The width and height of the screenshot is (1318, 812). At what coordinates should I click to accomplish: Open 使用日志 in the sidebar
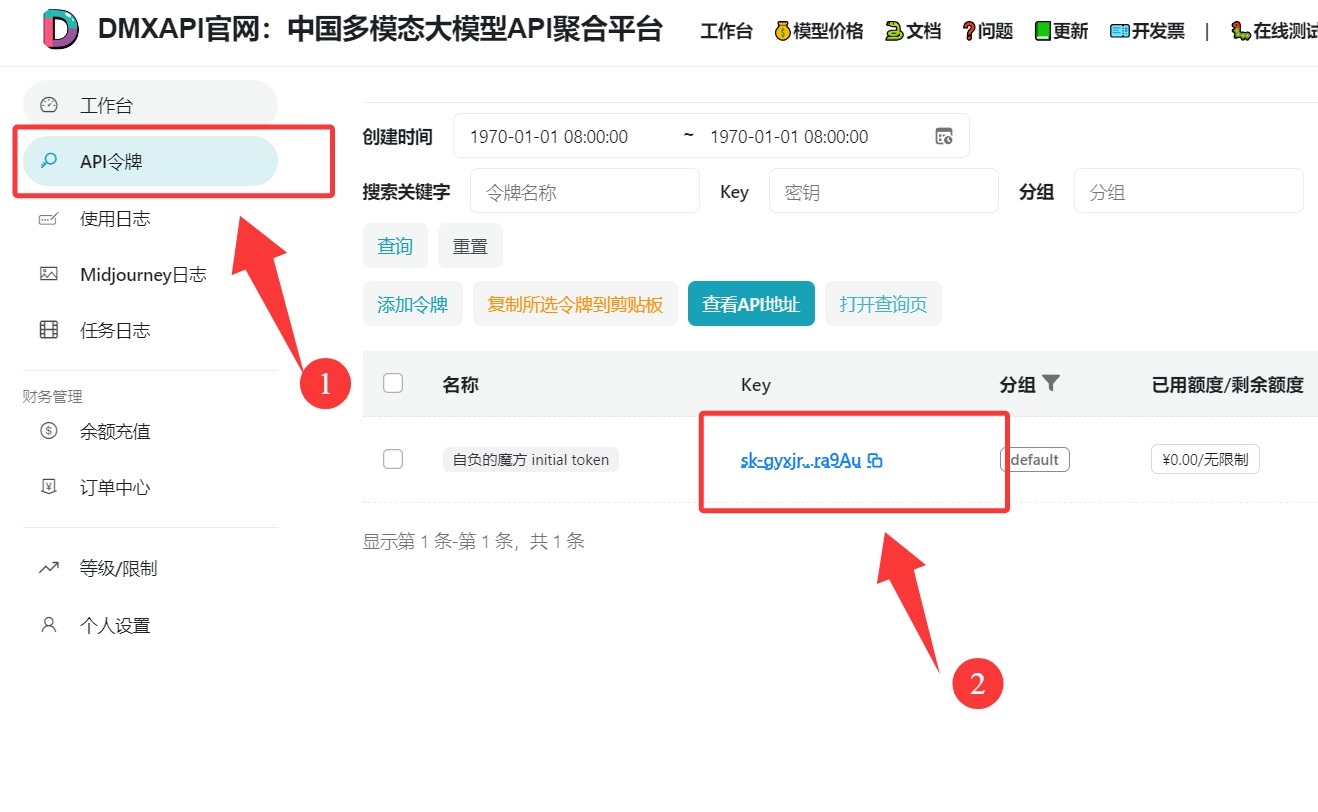[x=115, y=218]
